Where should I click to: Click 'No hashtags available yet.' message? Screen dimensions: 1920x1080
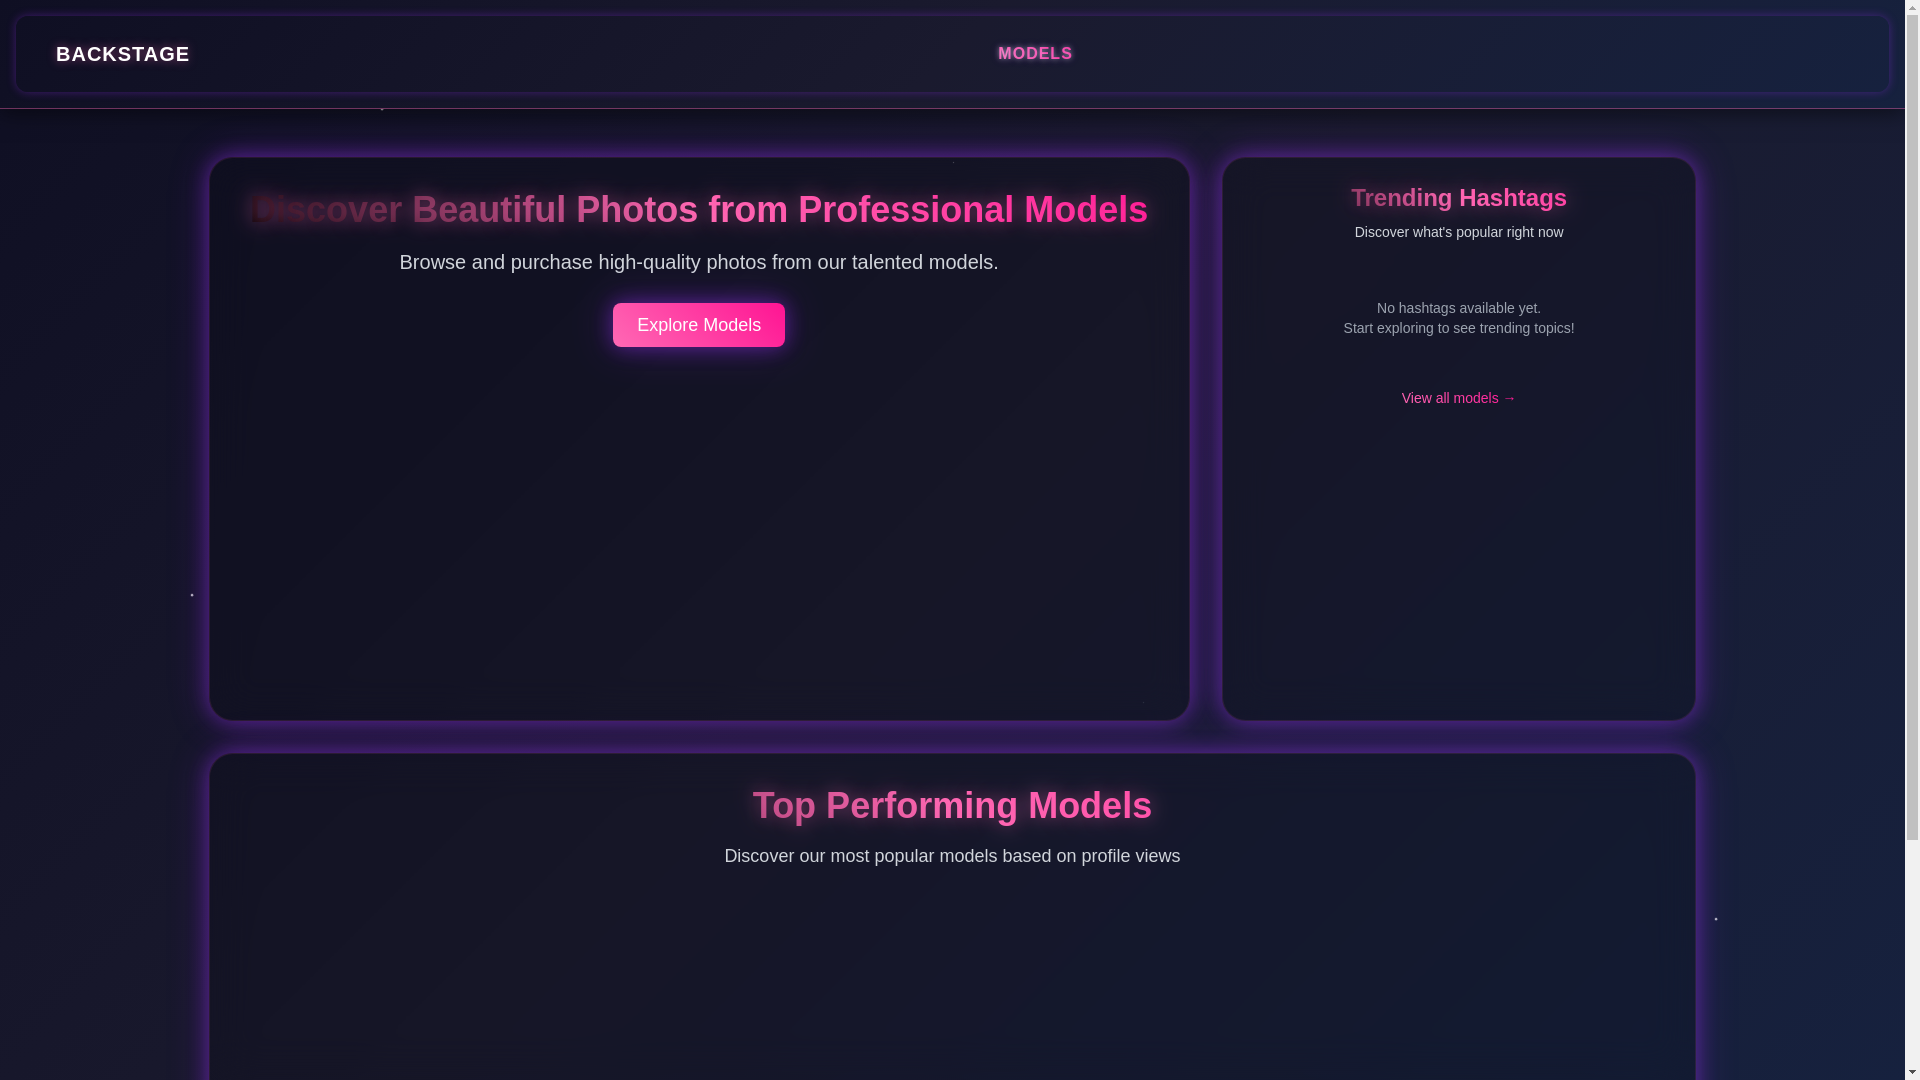1458,308
